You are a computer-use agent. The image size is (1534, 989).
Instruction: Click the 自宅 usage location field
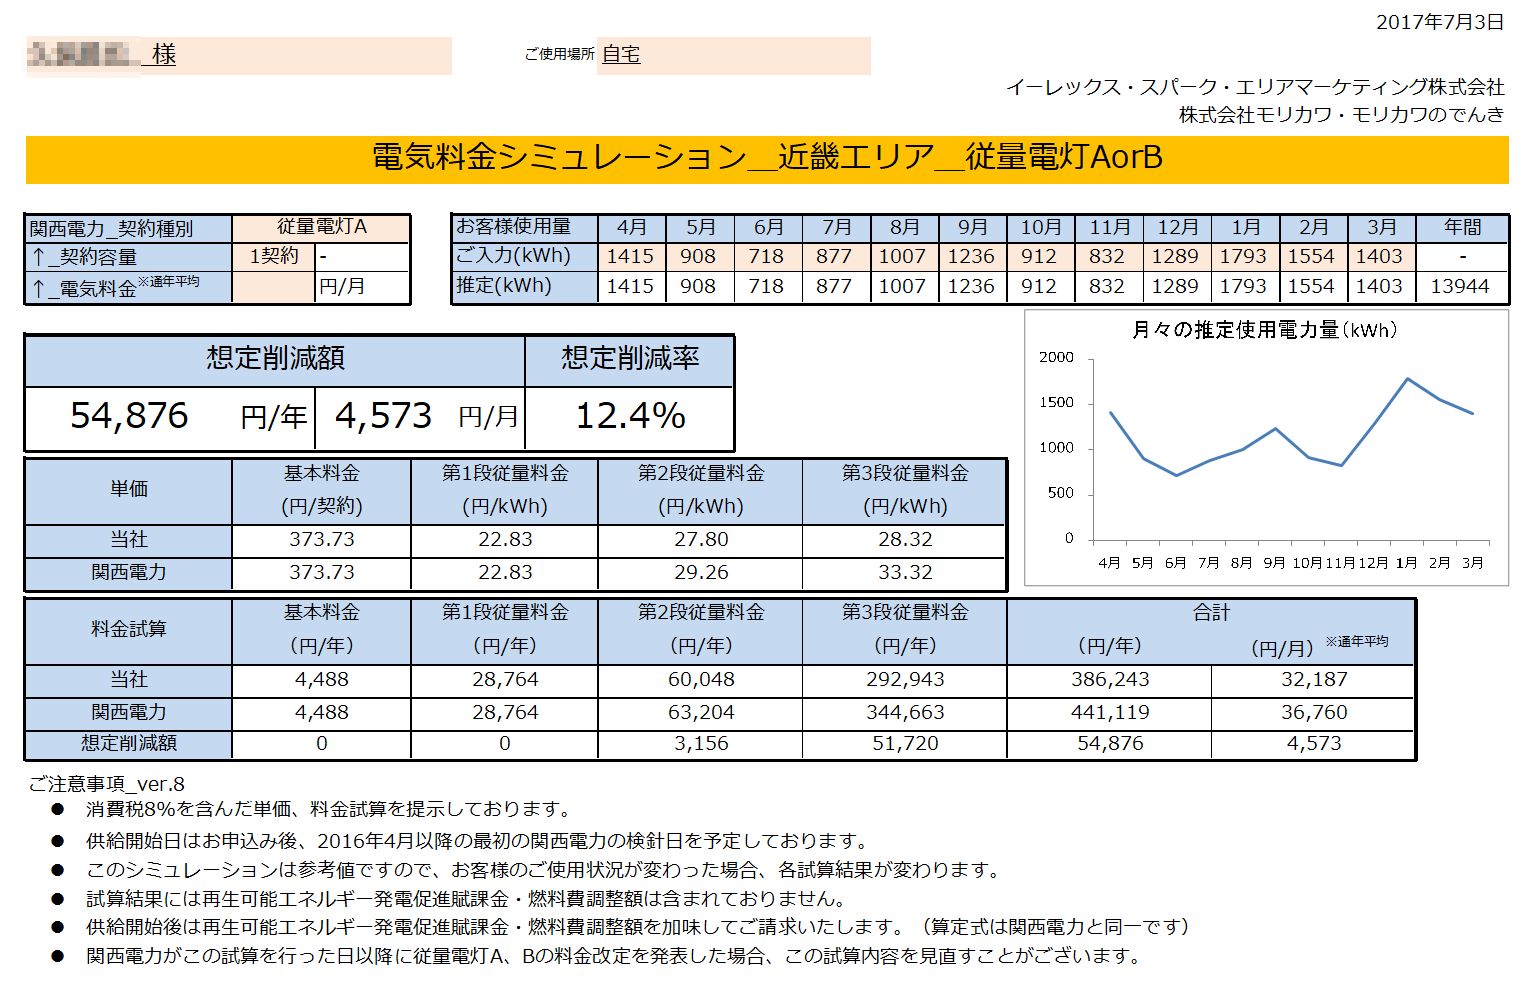pyautogui.click(x=734, y=55)
